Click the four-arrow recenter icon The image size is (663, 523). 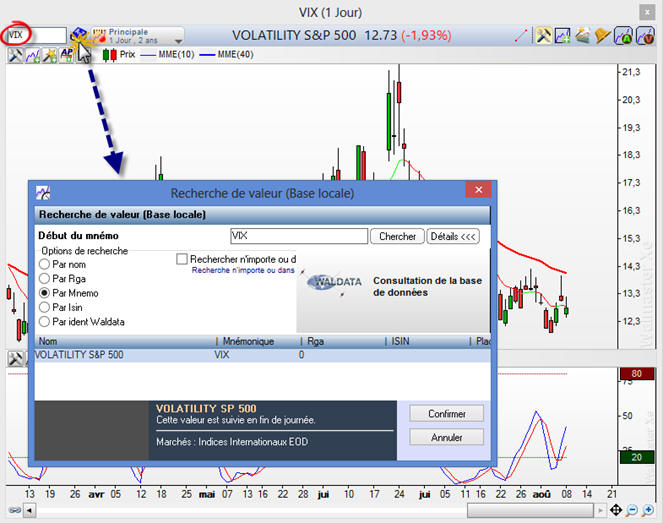(x=616, y=510)
